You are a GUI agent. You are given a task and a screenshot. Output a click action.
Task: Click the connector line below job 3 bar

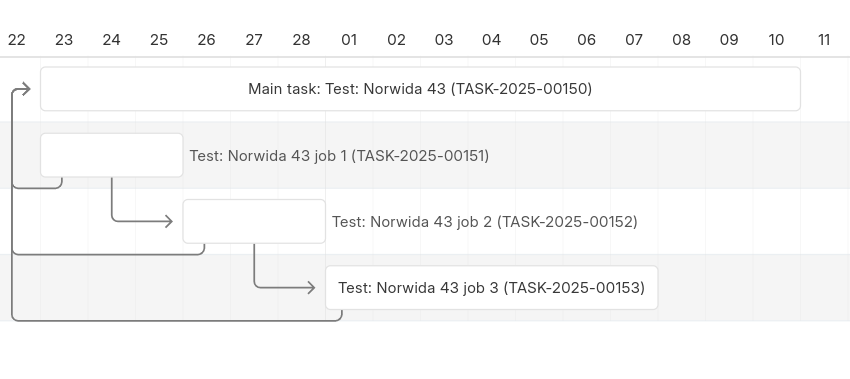pyautogui.click(x=177, y=320)
